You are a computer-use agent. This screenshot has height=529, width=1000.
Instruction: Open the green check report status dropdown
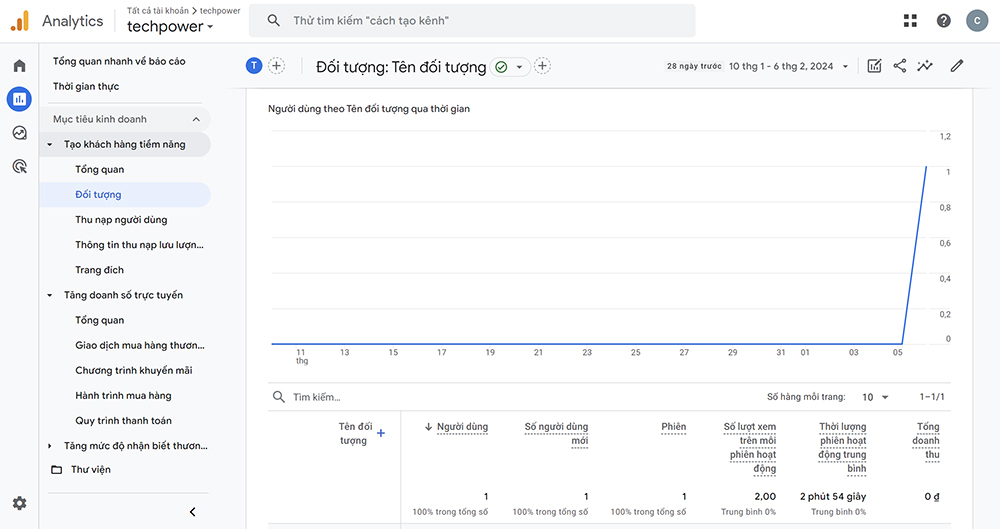509,67
